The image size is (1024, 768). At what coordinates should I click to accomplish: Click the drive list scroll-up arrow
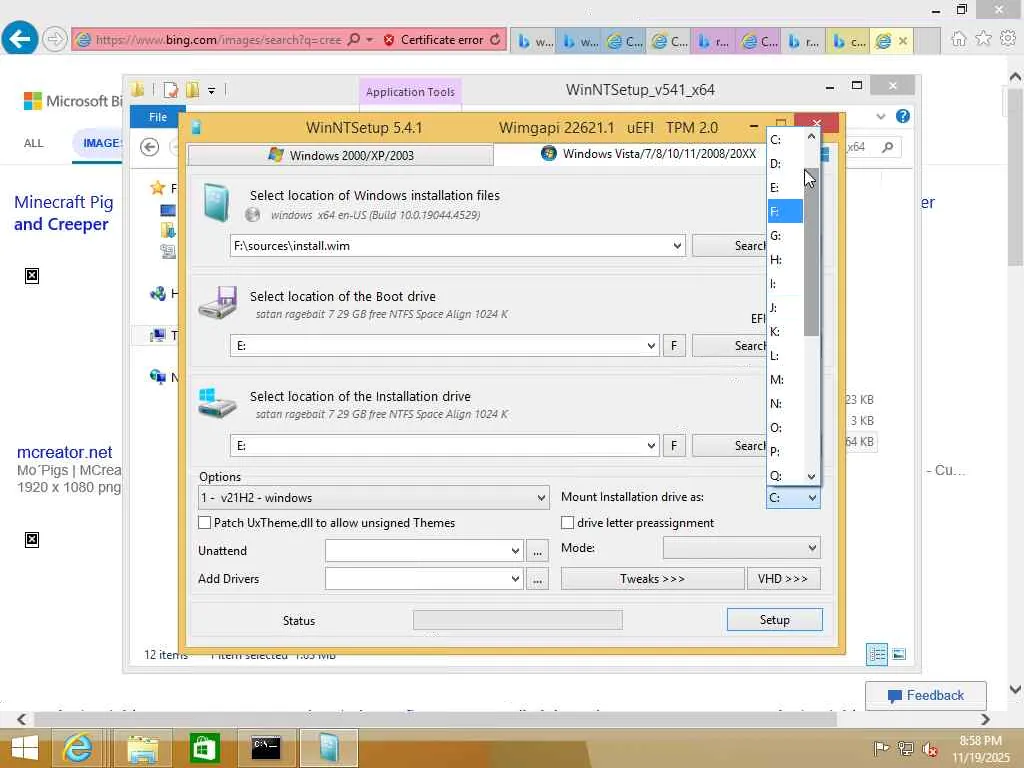click(x=811, y=136)
